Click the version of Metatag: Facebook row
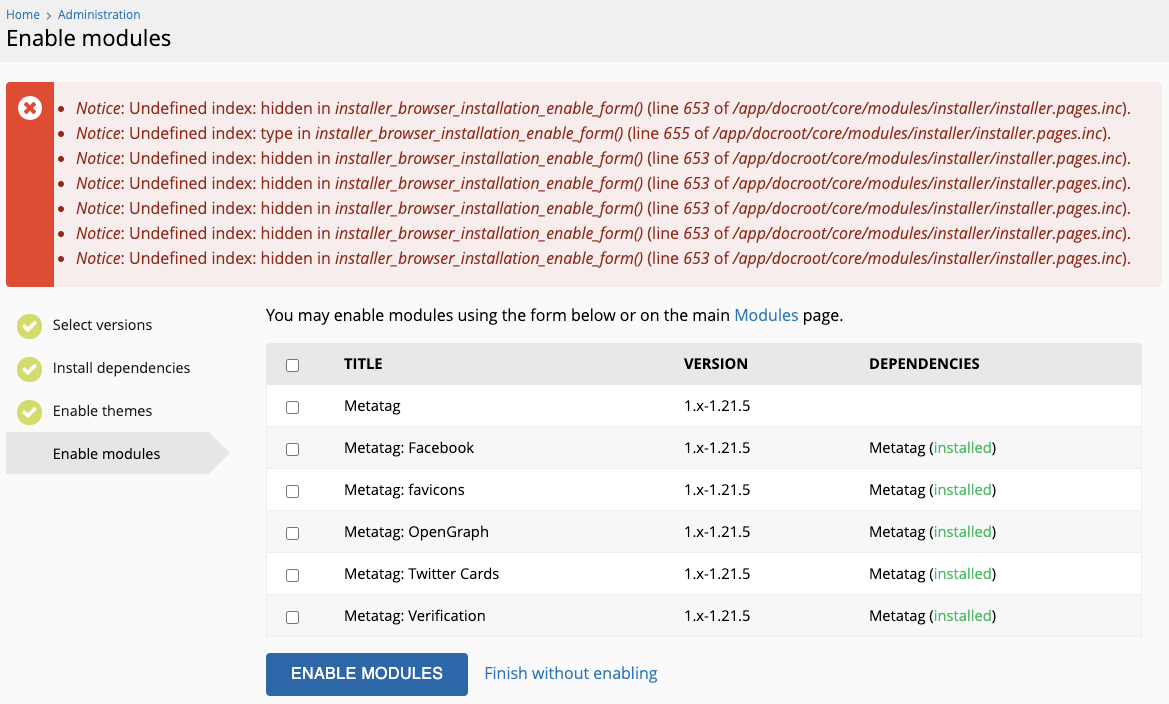This screenshot has width=1169, height=704. (x=717, y=448)
